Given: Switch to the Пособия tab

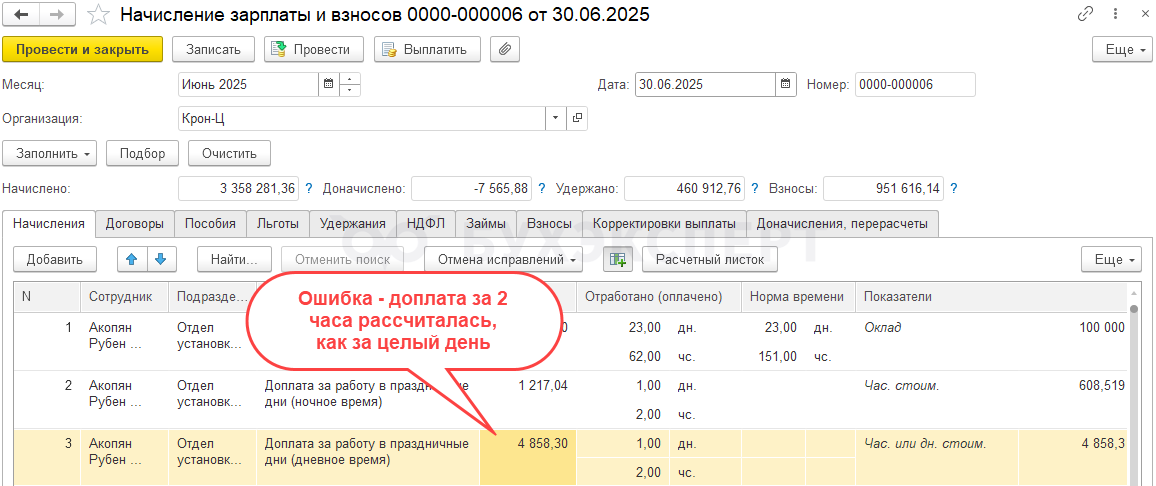Looking at the screenshot, I should (210, 223).
